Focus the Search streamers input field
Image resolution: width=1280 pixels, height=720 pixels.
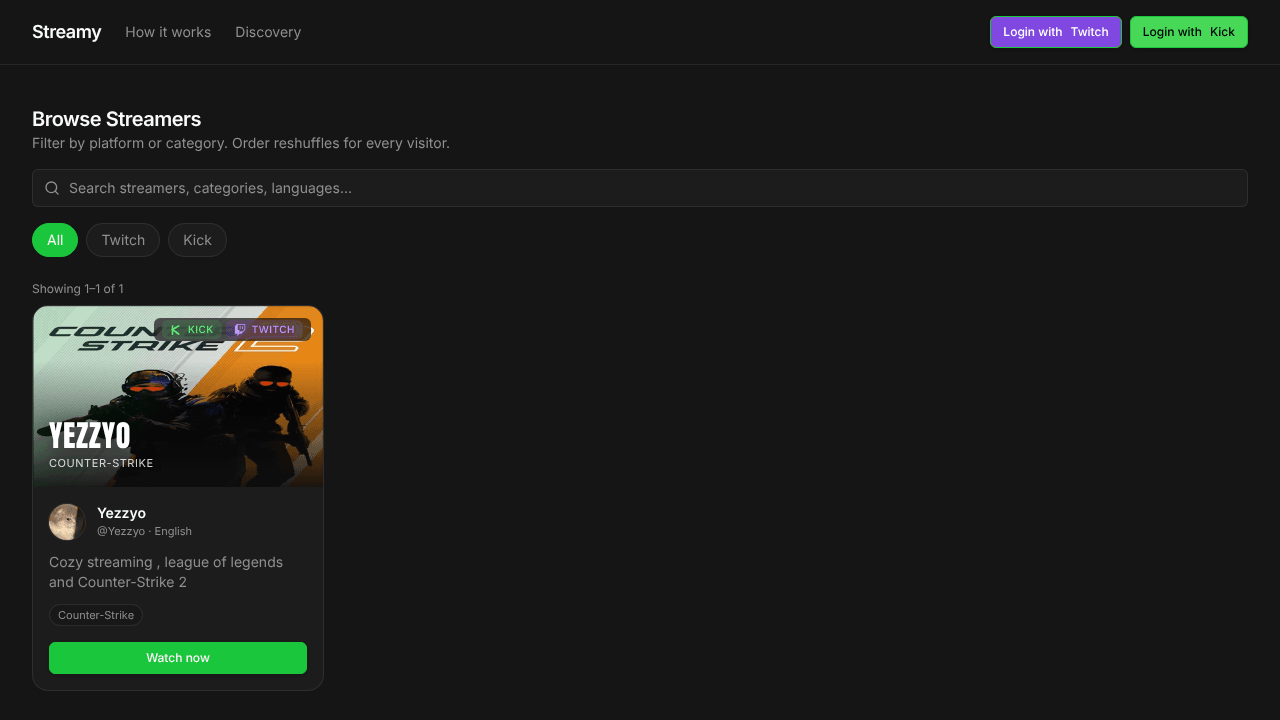(x=640, y=188)
